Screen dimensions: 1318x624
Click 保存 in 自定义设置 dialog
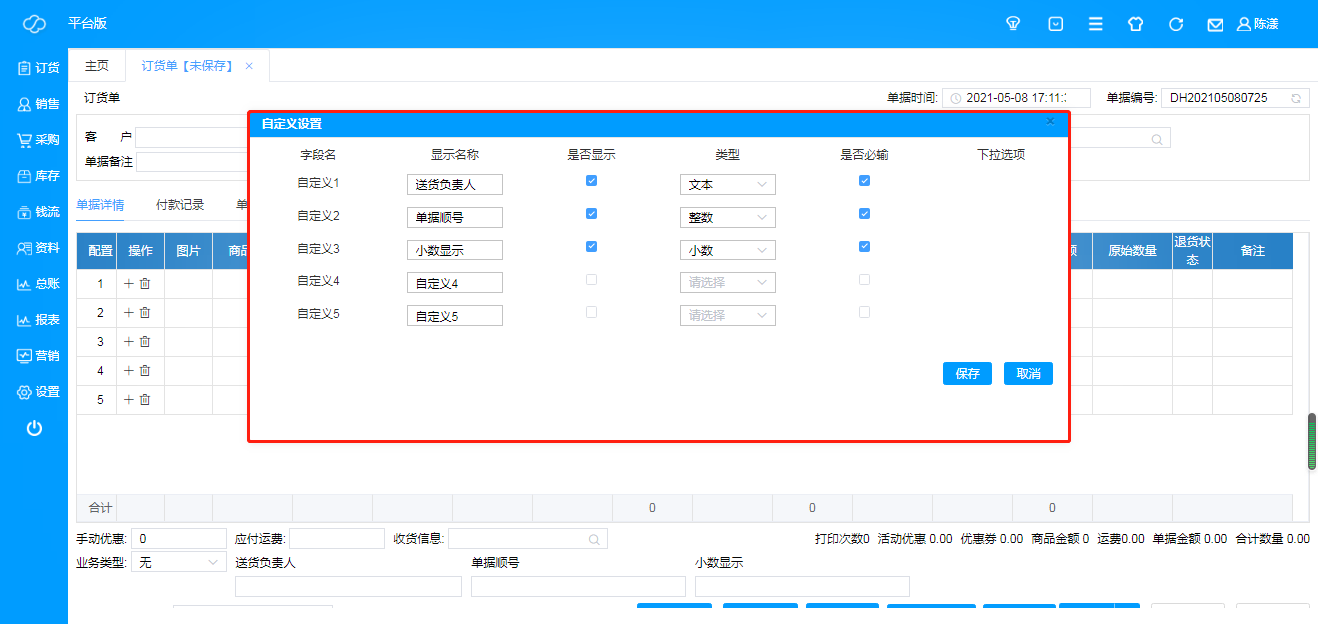coord(967,374)
